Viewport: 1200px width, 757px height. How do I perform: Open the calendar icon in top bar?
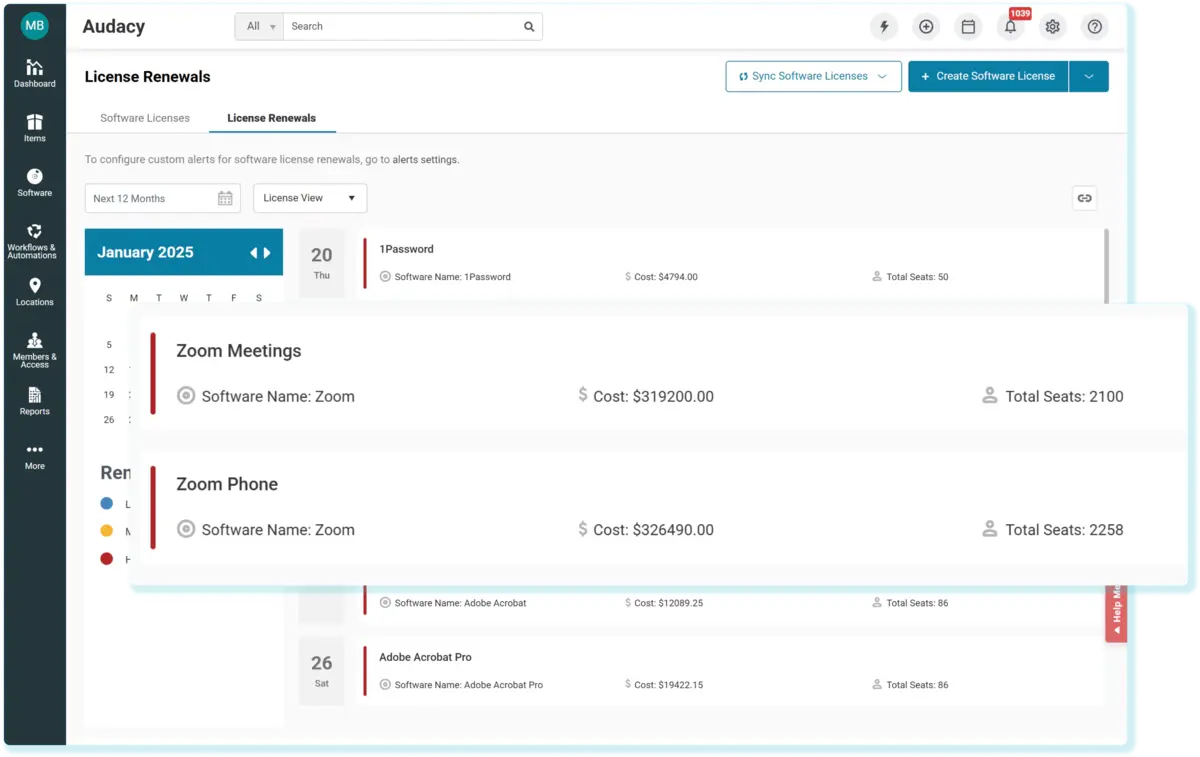click(968, 27)
